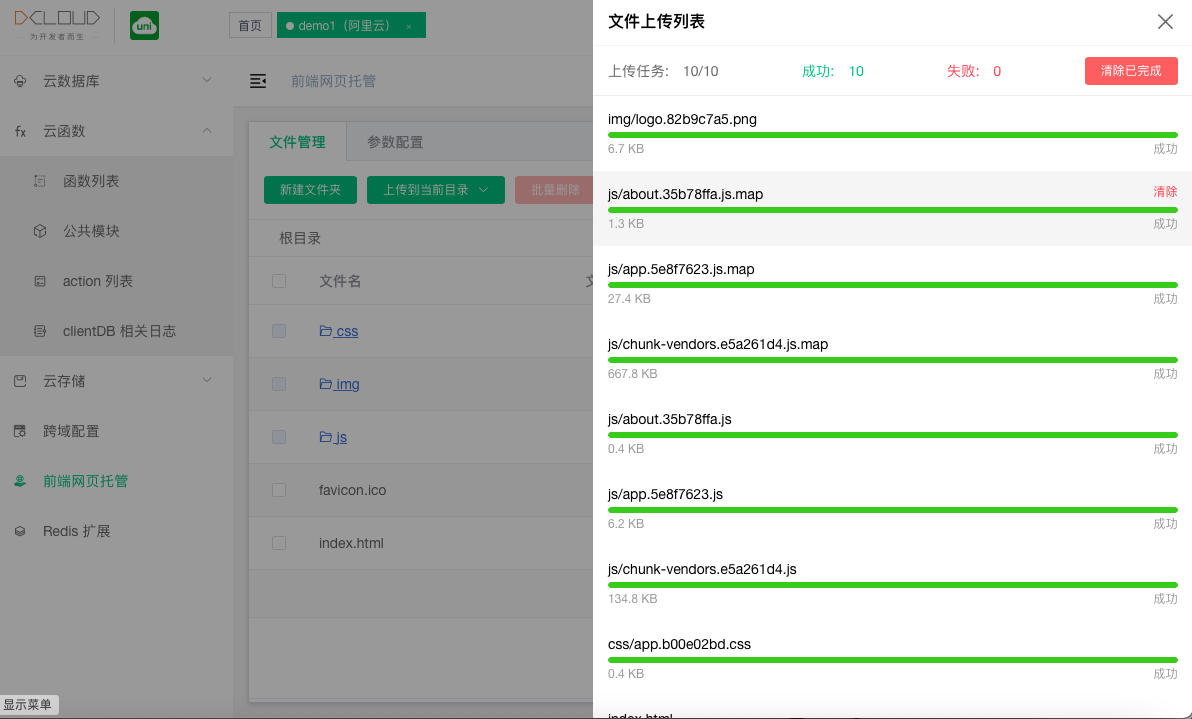Click 清除 for js/about.35b78ffa.js.map
Image resolution: width=1192 pixels, height=719 pixels.
pyautogui.click(x=1165, y=192)
